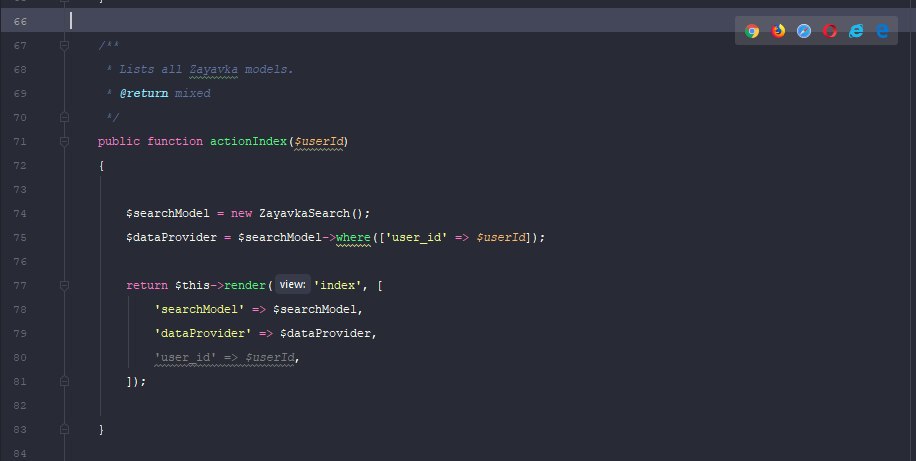Click 'searchModel' array key string

coord(199,309)
